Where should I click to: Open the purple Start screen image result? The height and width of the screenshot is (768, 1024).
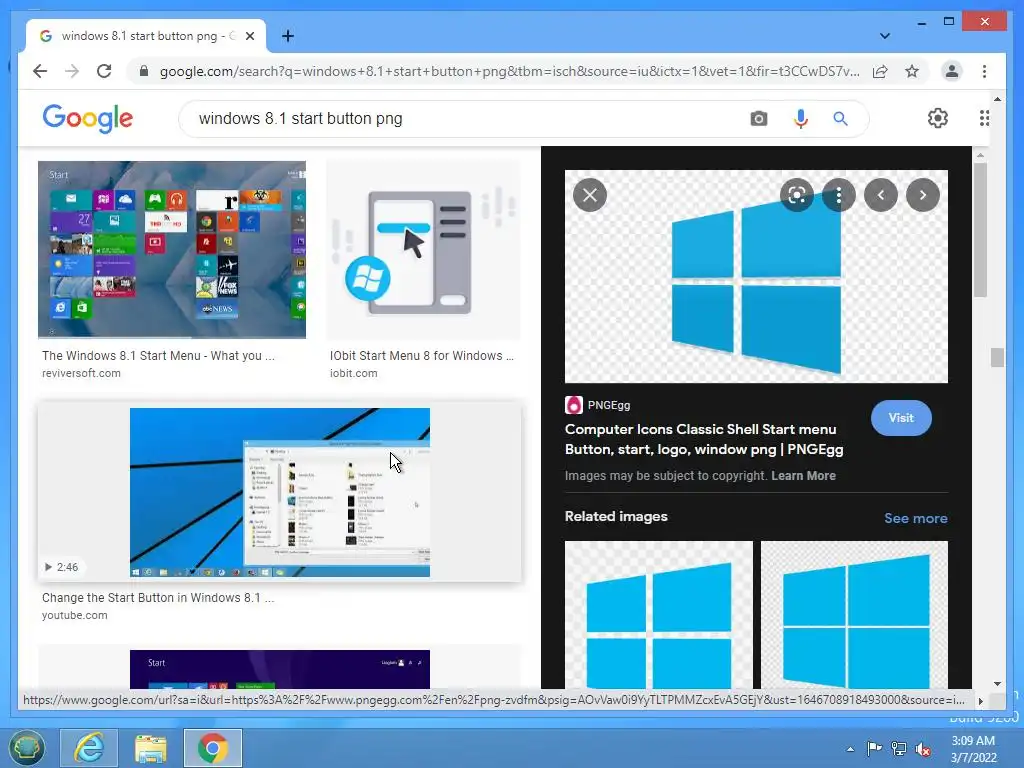(x=280, y=669)
